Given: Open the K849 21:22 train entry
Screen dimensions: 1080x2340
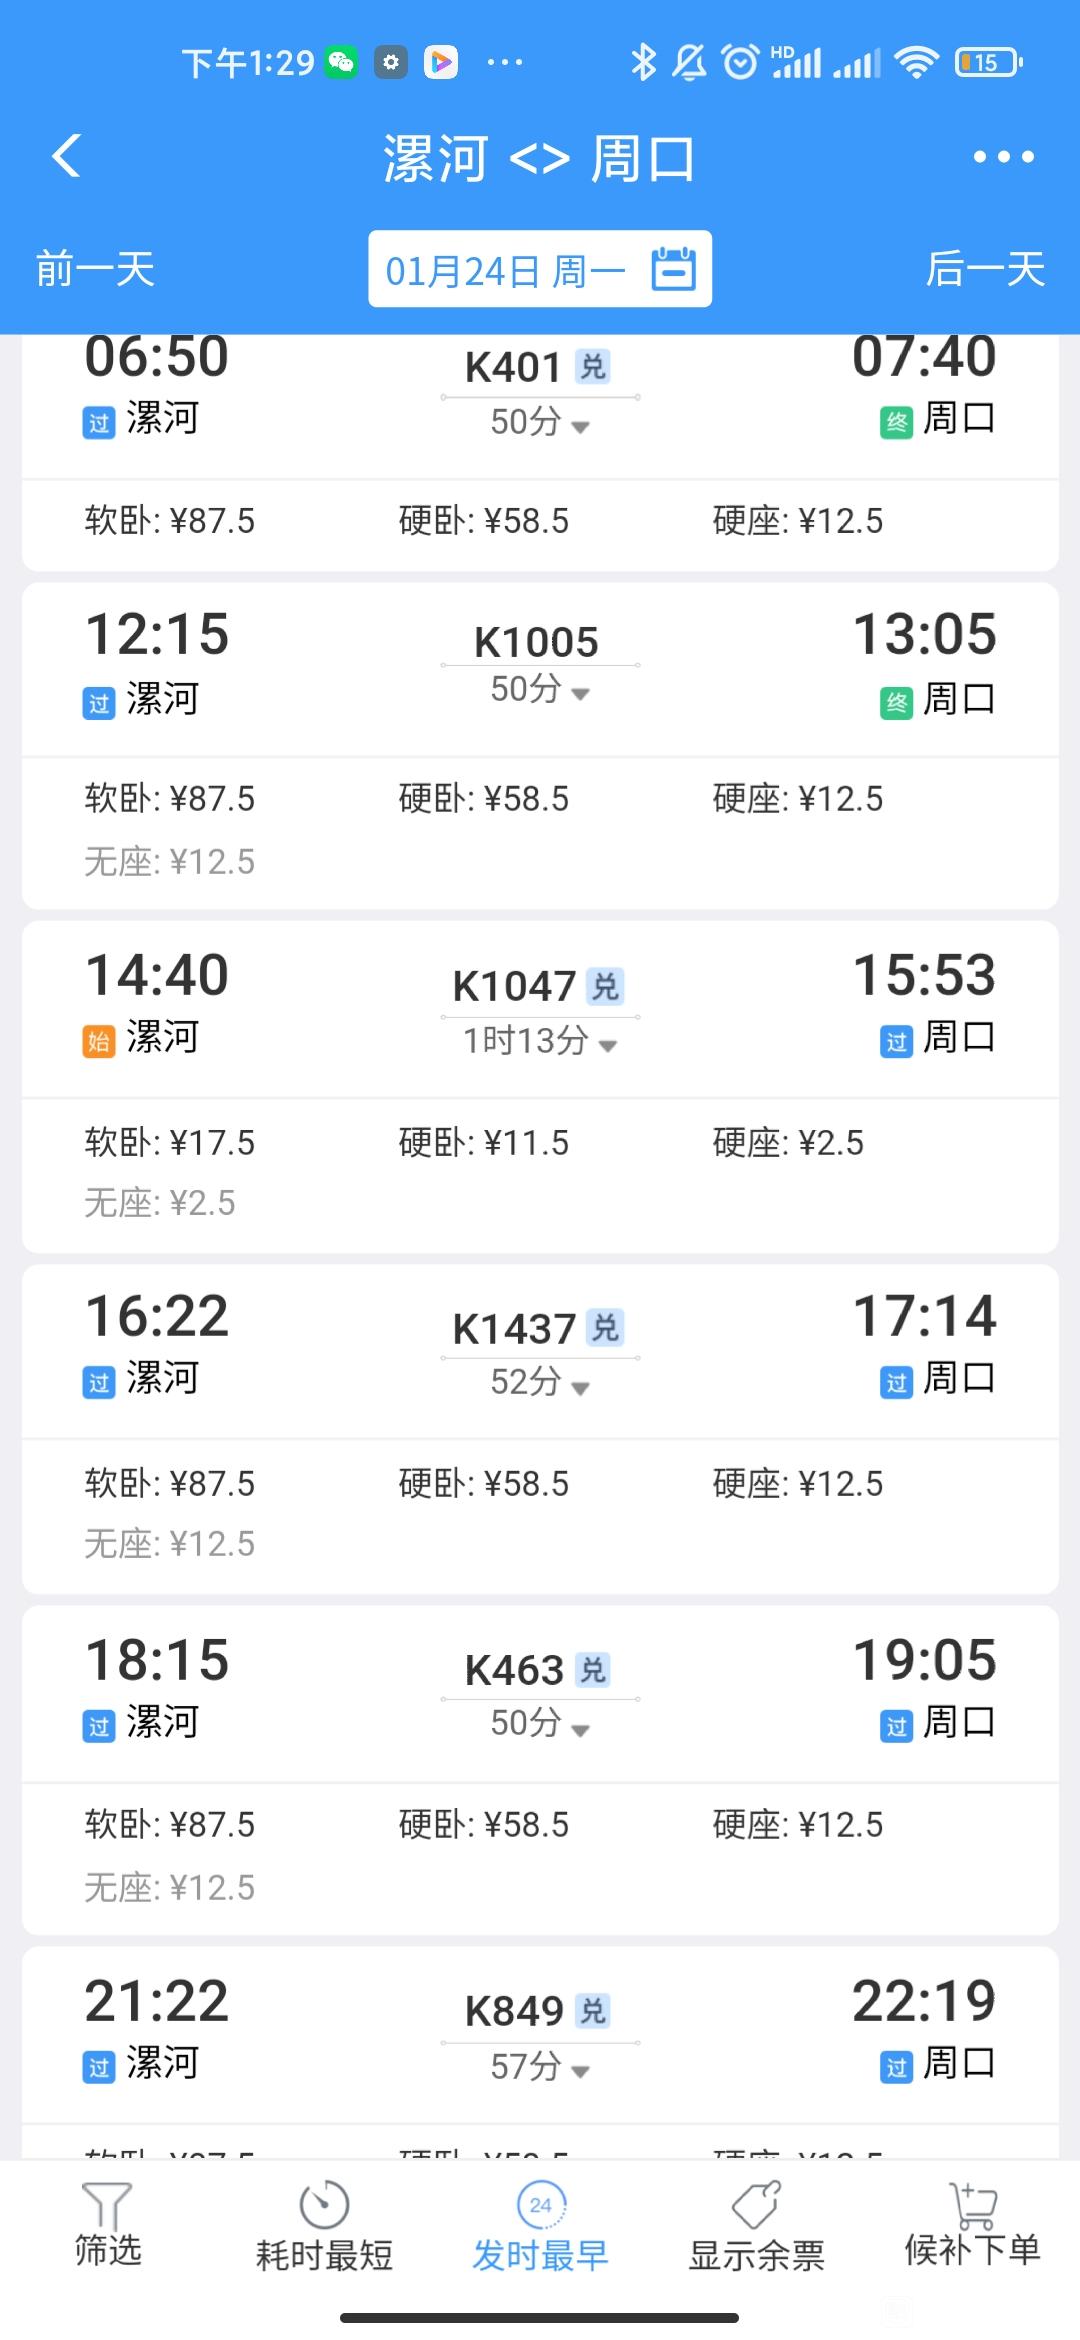Looking at the screenshot, I should pyautogui.click(x=540, y=2035).
